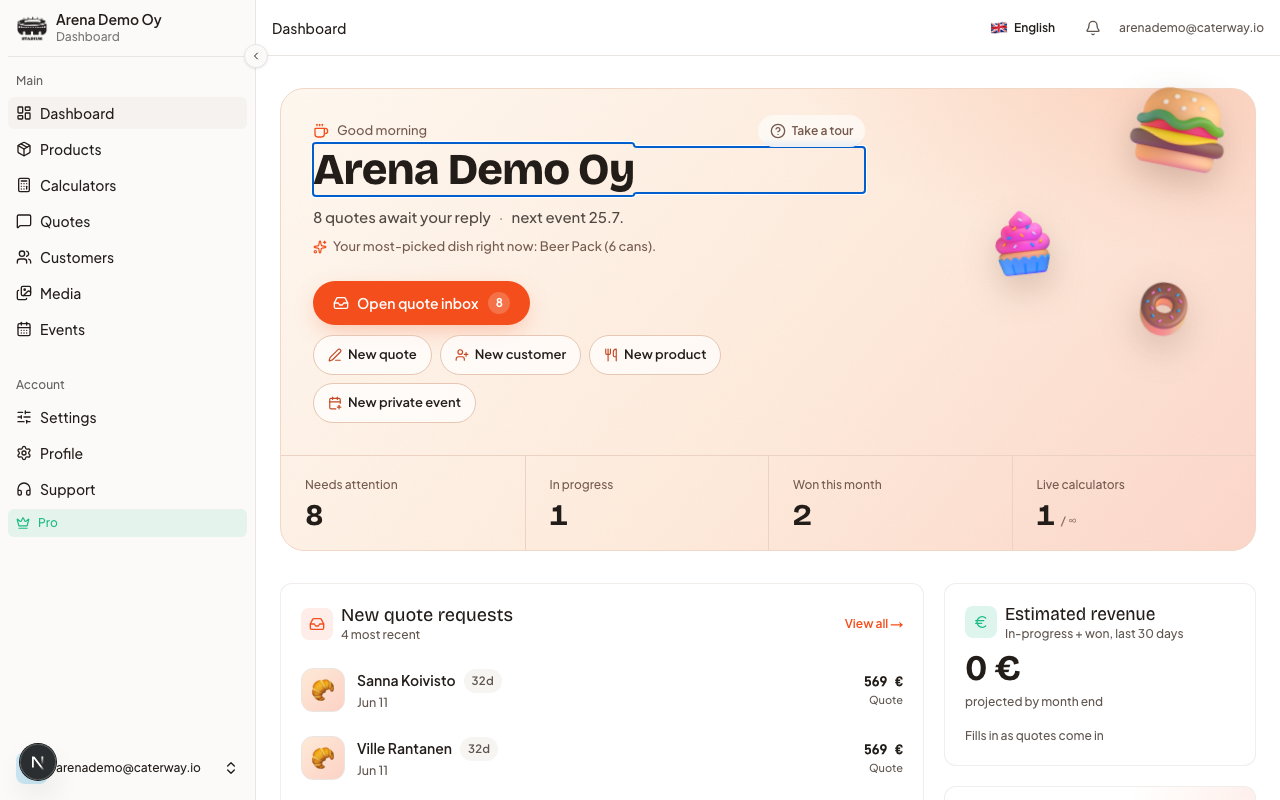Screen dimensions: 1280x800
Task: Create a New quote
Action: pos(372,355)
